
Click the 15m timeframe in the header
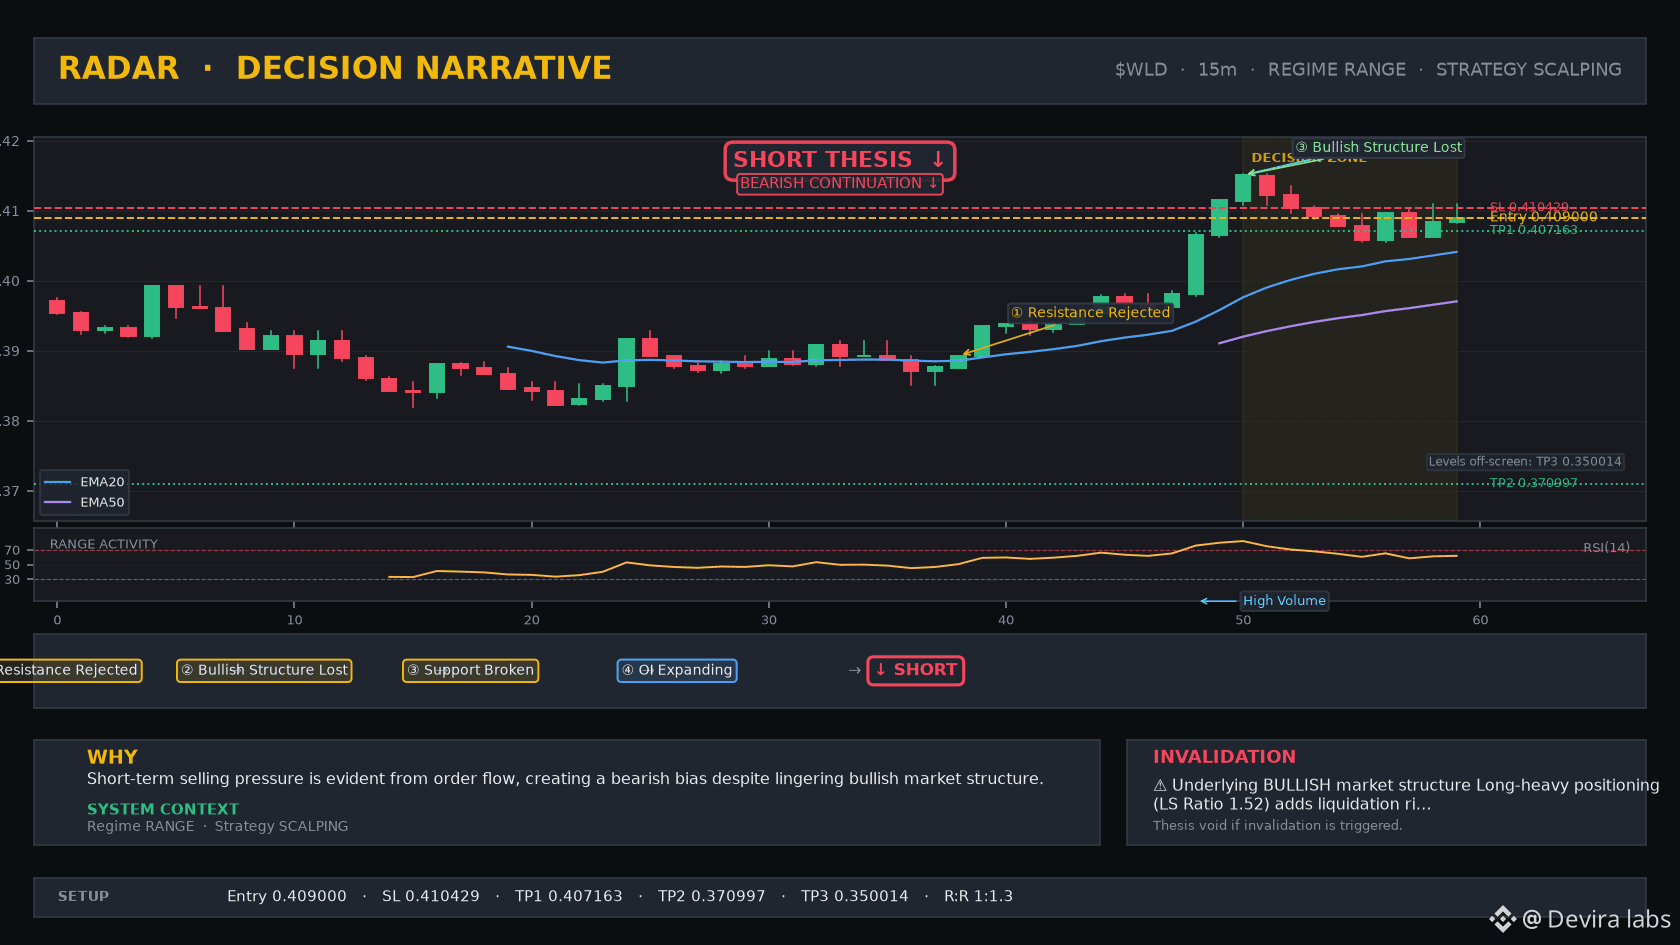(x=1217, y=70)
